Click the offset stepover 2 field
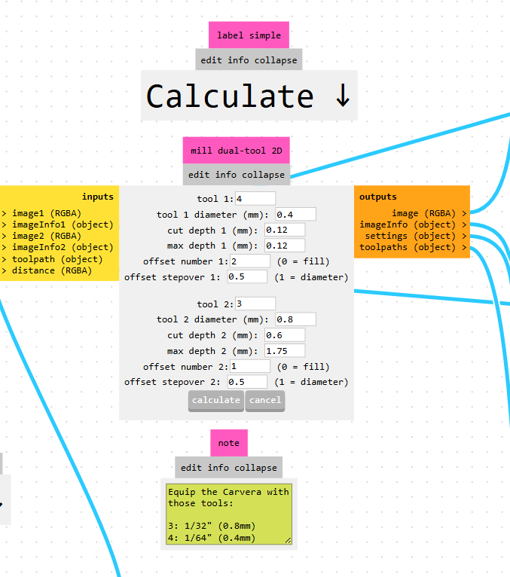 [x=247, y=382]
